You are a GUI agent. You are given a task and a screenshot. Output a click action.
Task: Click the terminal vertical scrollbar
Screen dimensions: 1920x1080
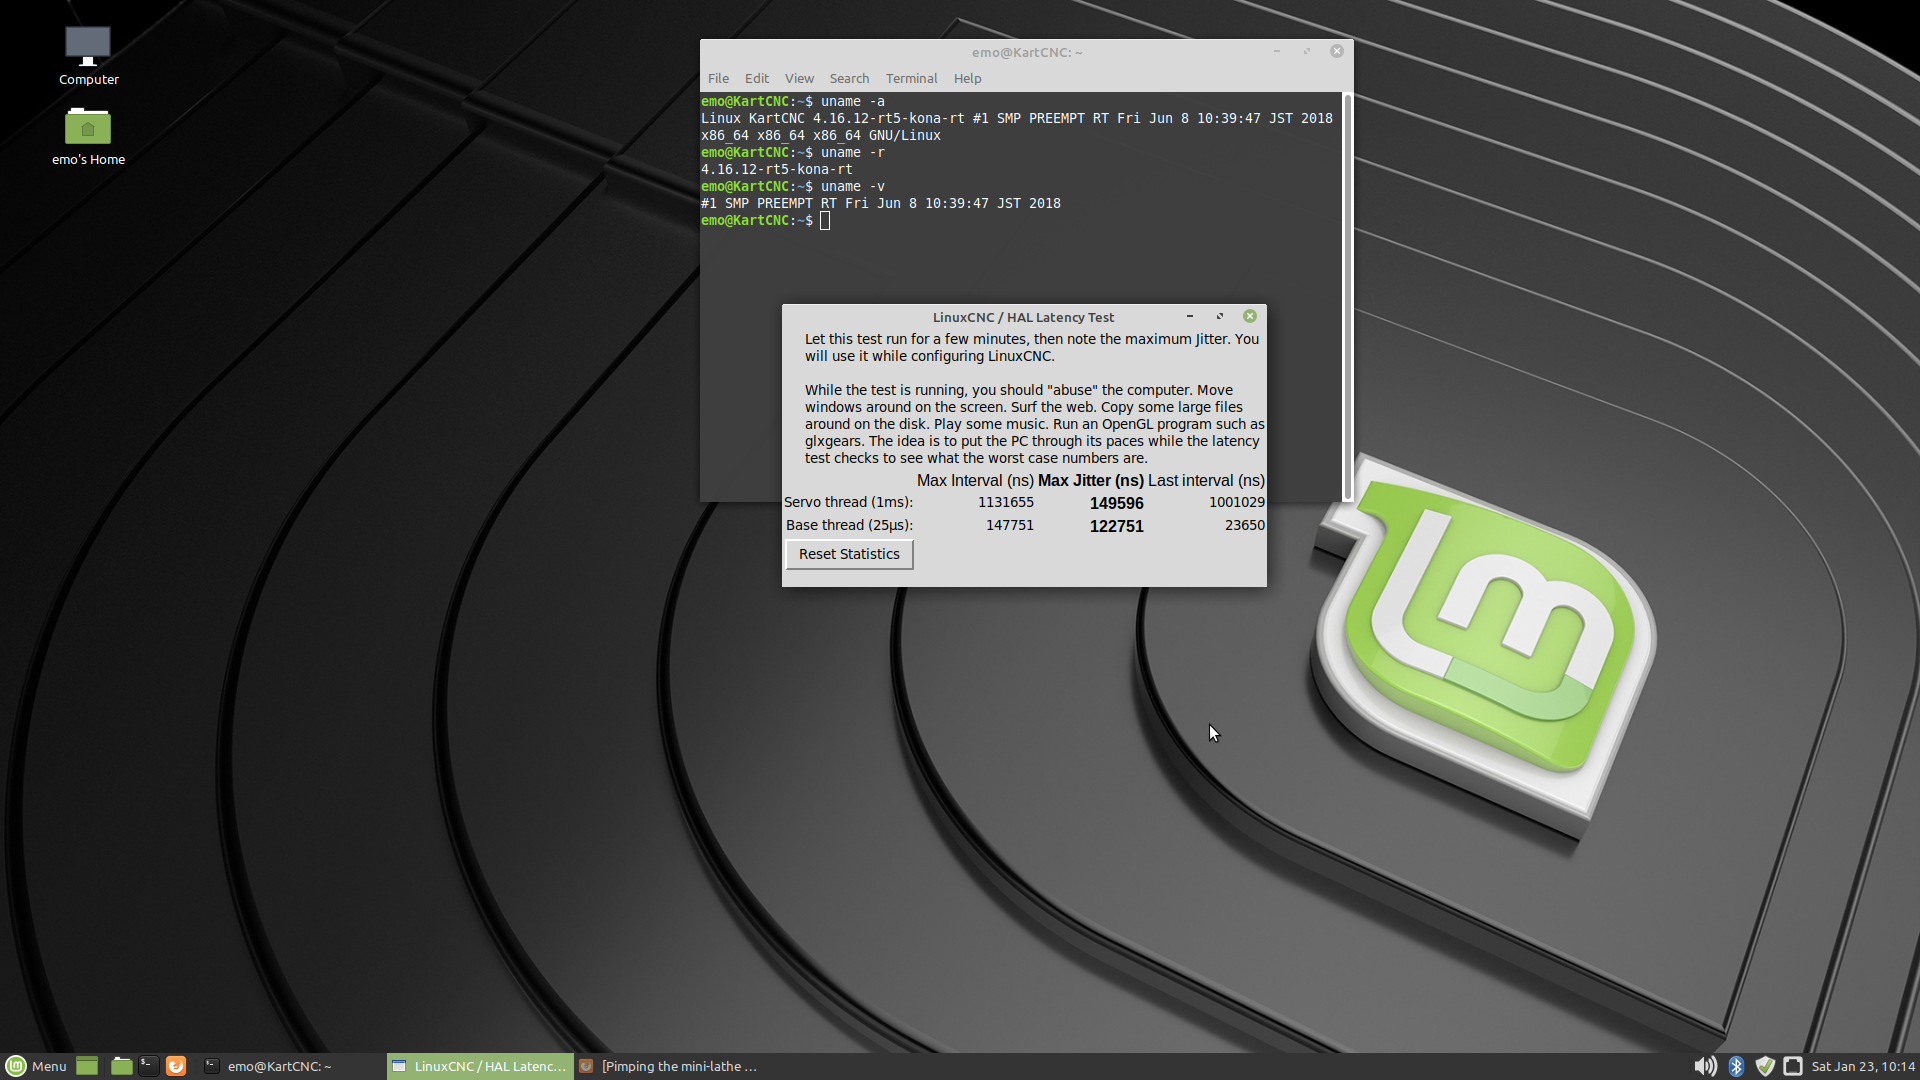[x=1347, y=297]
